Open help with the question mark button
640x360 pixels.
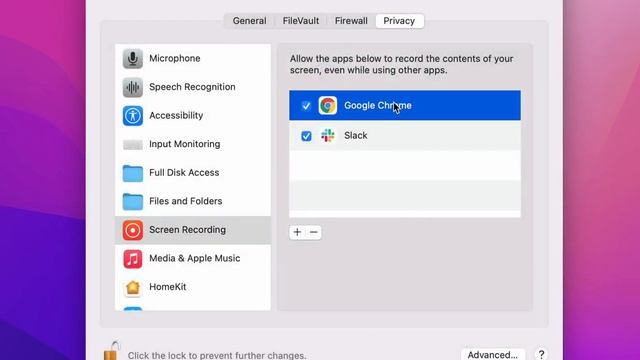[x=541, y=354]
